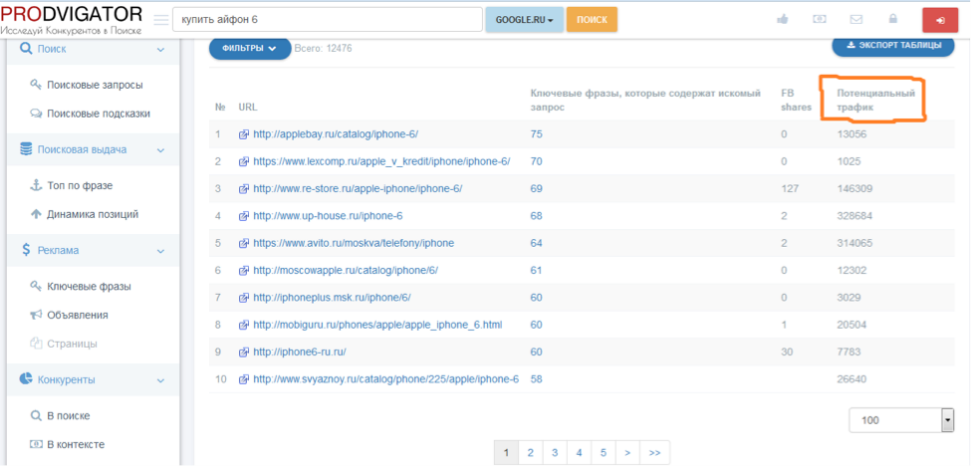Image resolution: width=971 pixels, height=466 pixels.
Task: Open the svyaznoy.ru catalog link
Action: coord(386,379)
